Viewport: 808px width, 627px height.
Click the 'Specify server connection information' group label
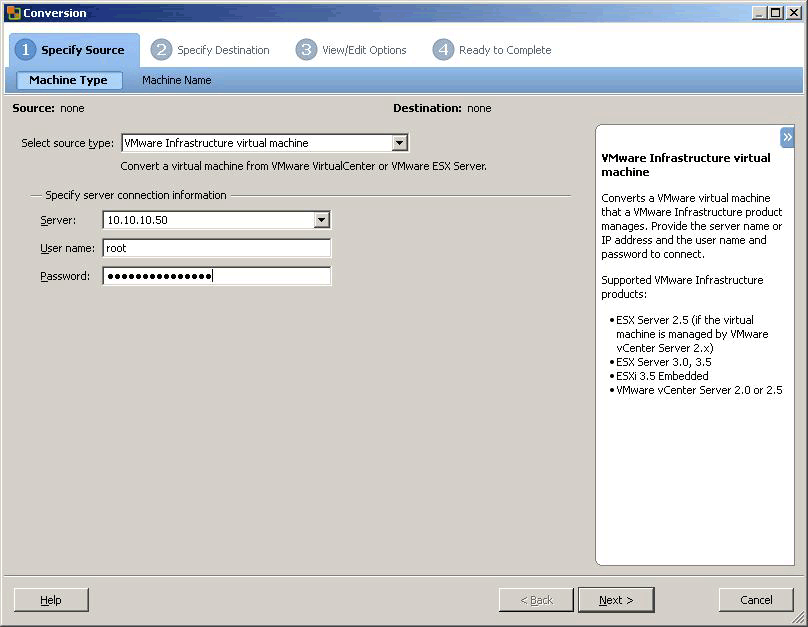point(136,195)
